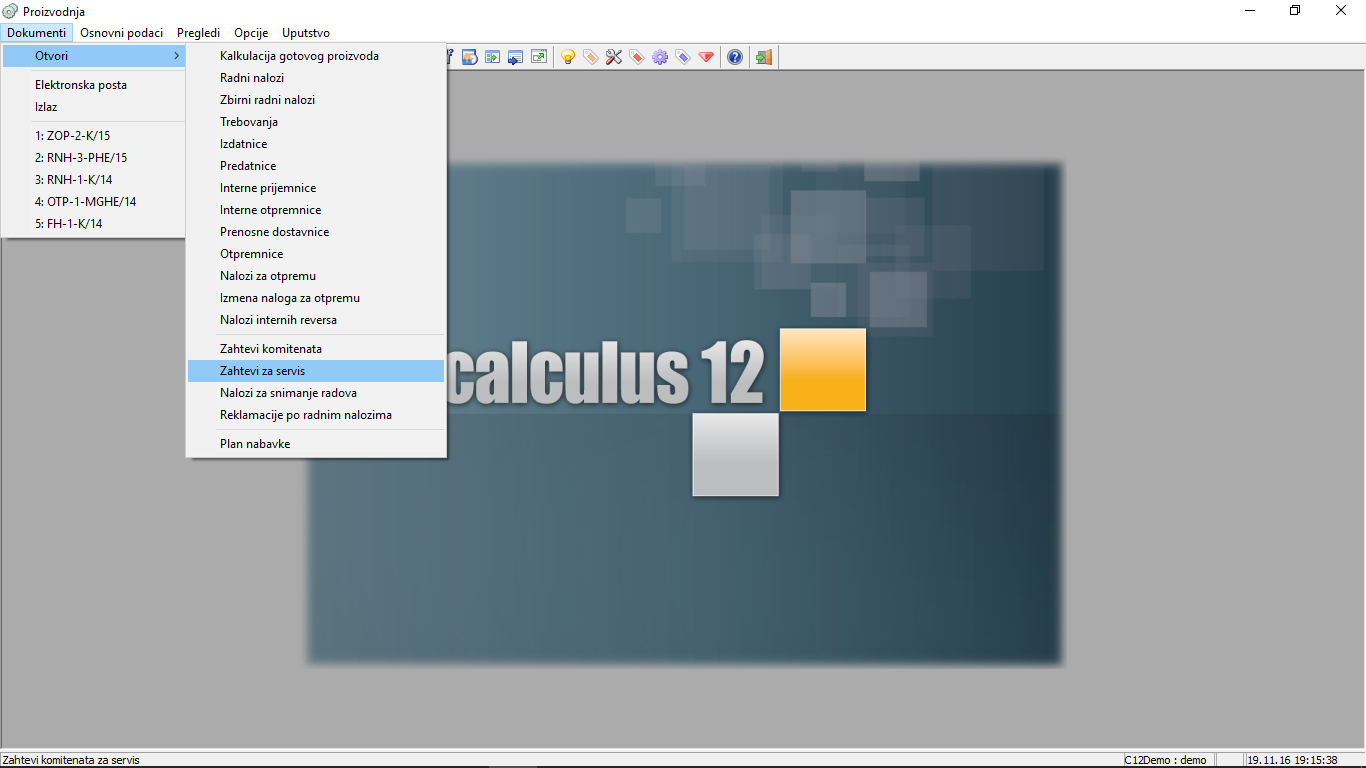The width and height of the screenshot is (1366, 768).
Task: Click the C12Demo : demo status bar entry
Action: click(x=1166, y=760)
